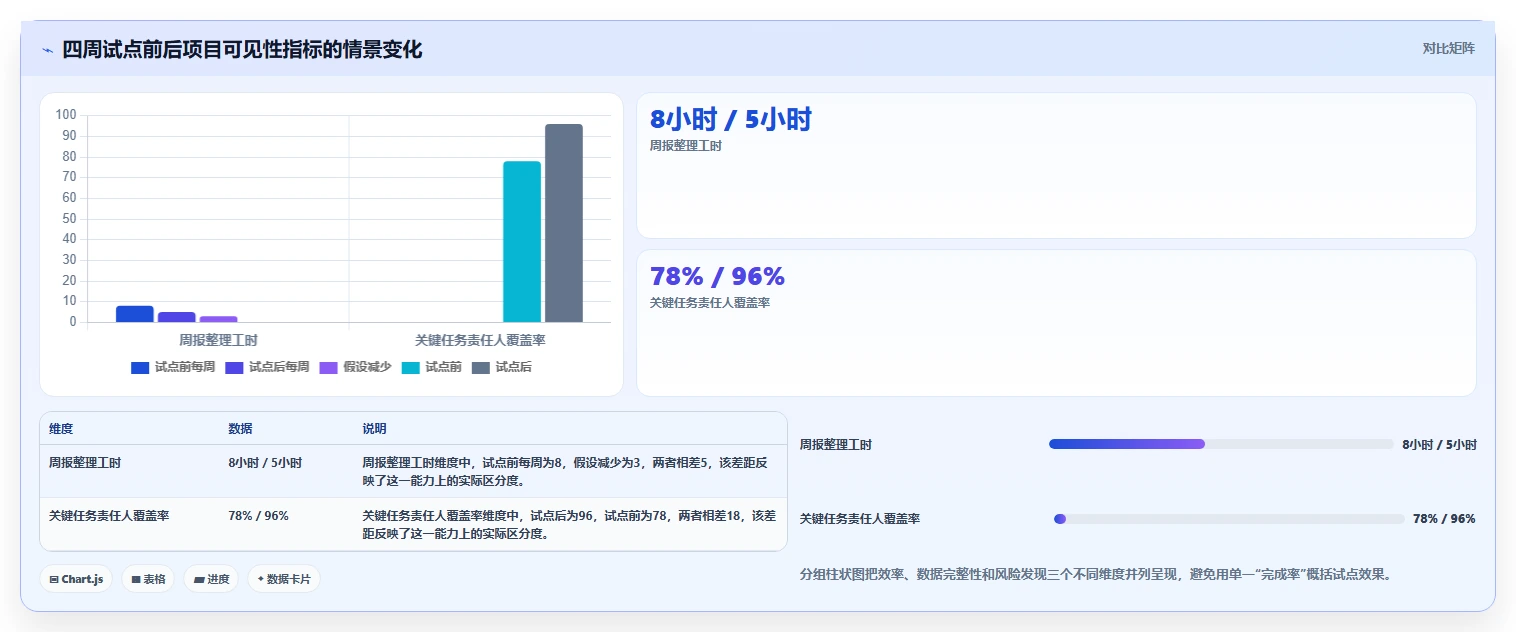The image size is (1516, 632).
Task: Click the 周报整理工时 x-axis label
Action: (218, 340)
